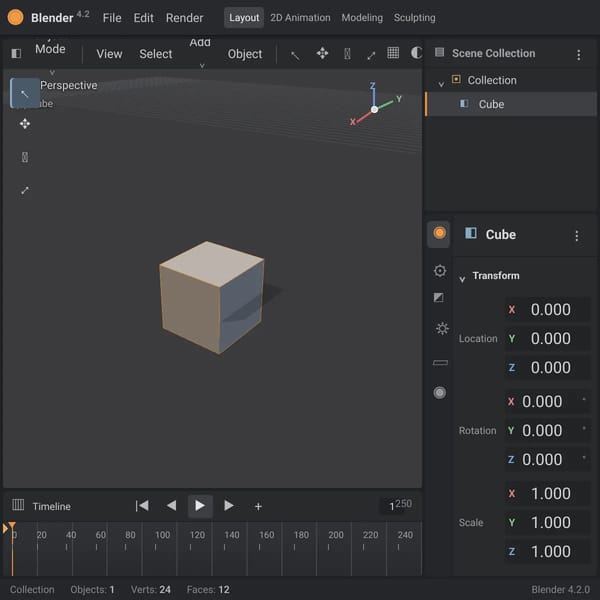Click the Scene Collection icon in outliner

(439, 52)
